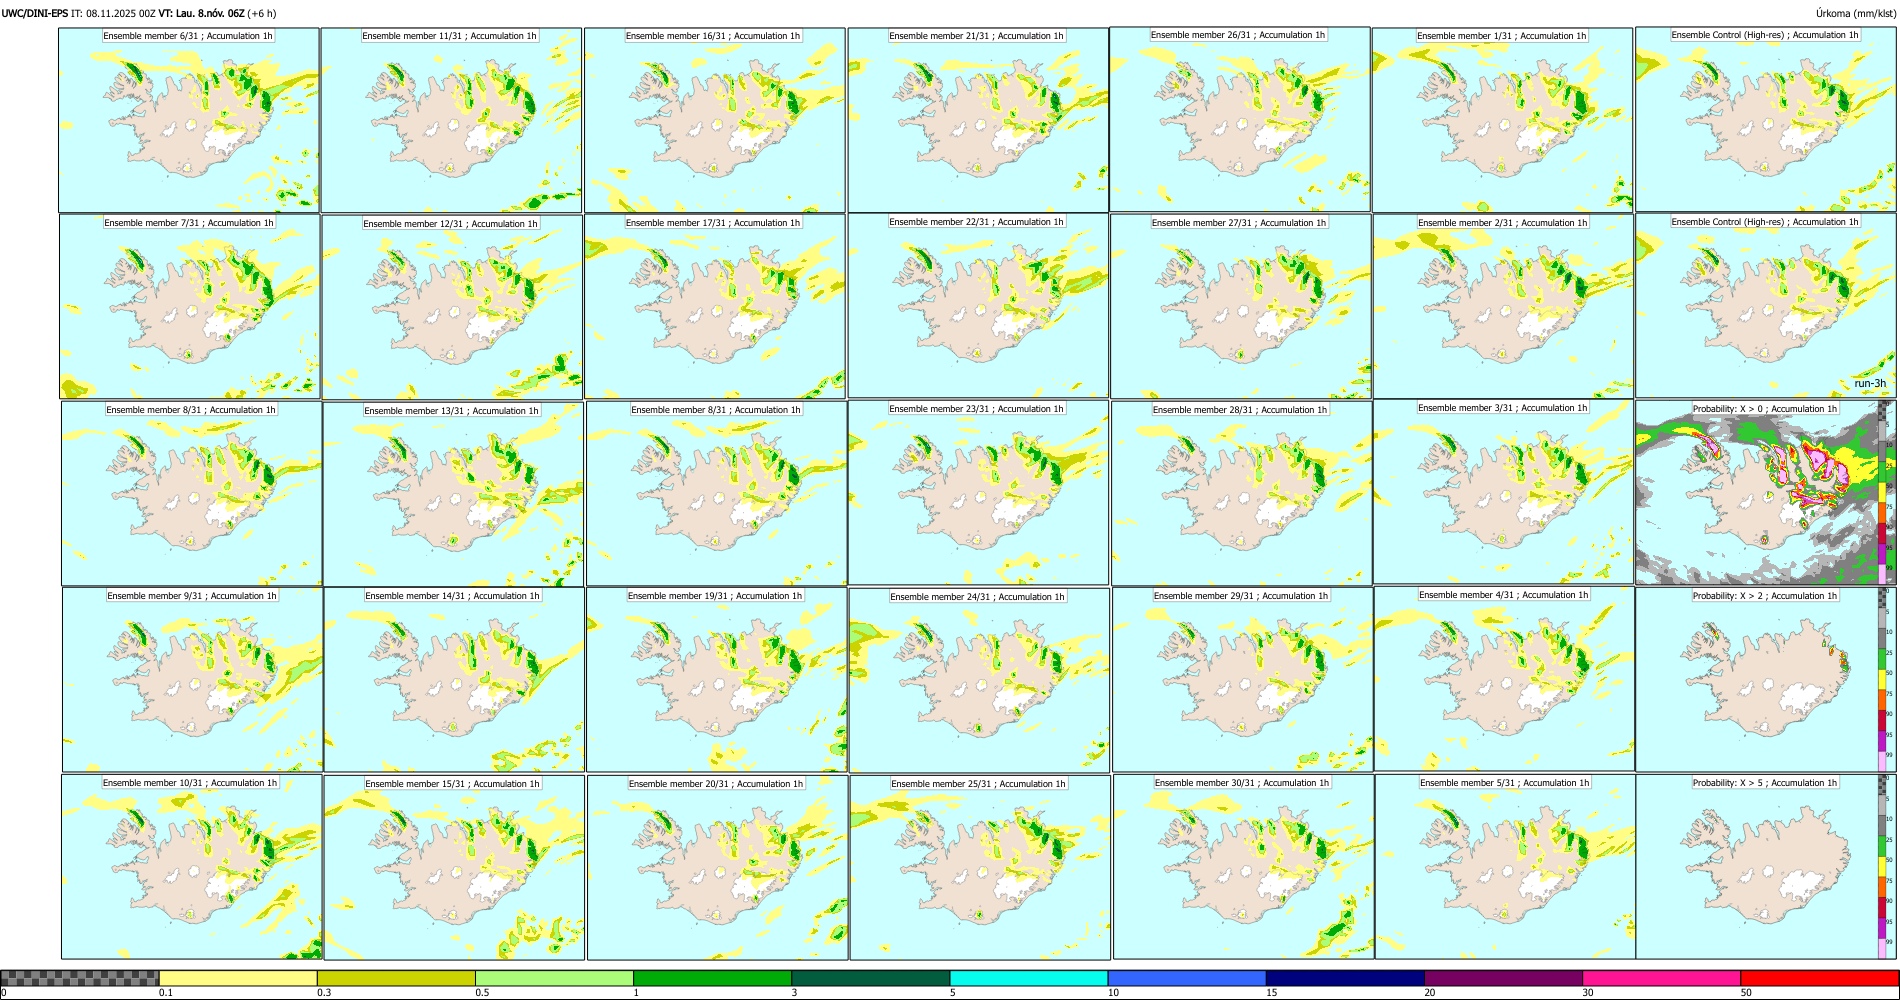1900x1000 pixels.
Task: Open the Ensemble member 26/31 map
Action: pos(1240,119)
